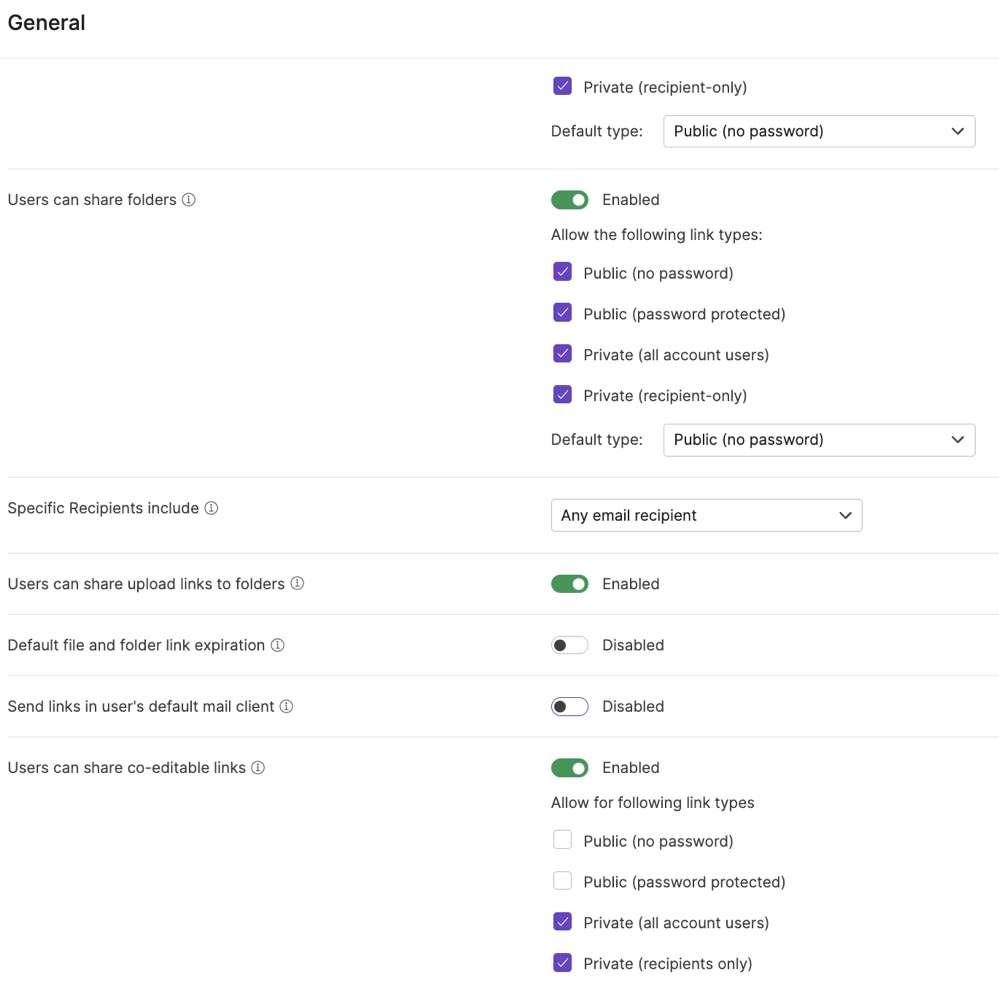Enable Public (no password) for co-editable links
999x986 pixels.
pos(563,840)
